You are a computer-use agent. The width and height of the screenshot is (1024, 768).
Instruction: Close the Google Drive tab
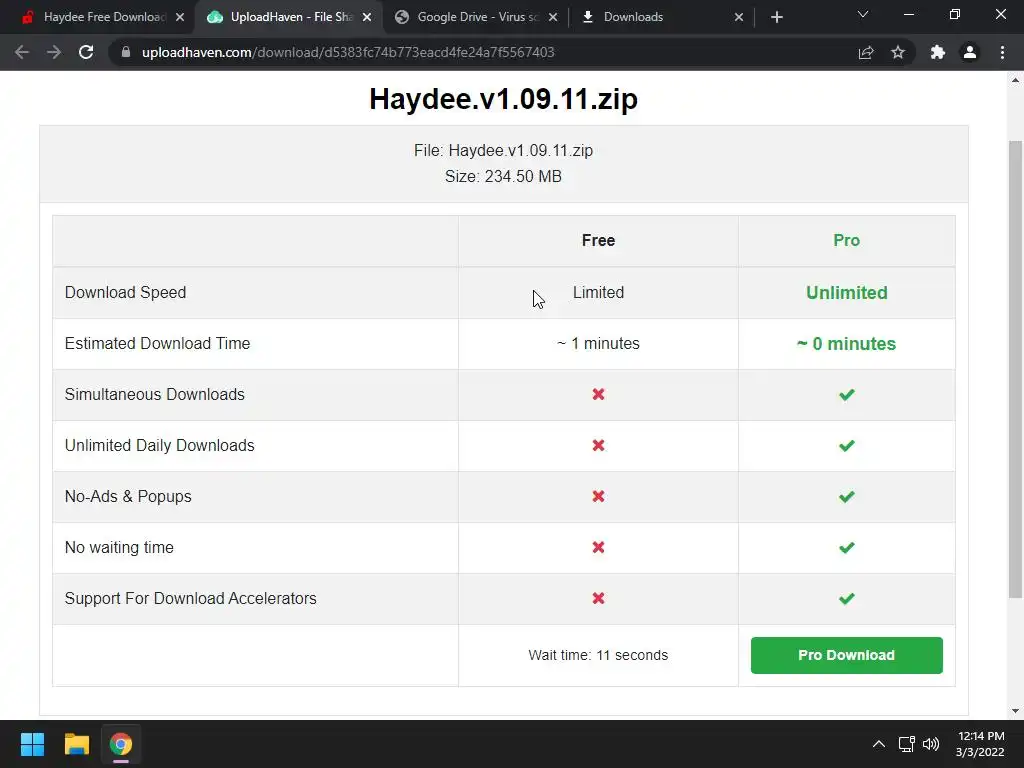tap(553, 17)
